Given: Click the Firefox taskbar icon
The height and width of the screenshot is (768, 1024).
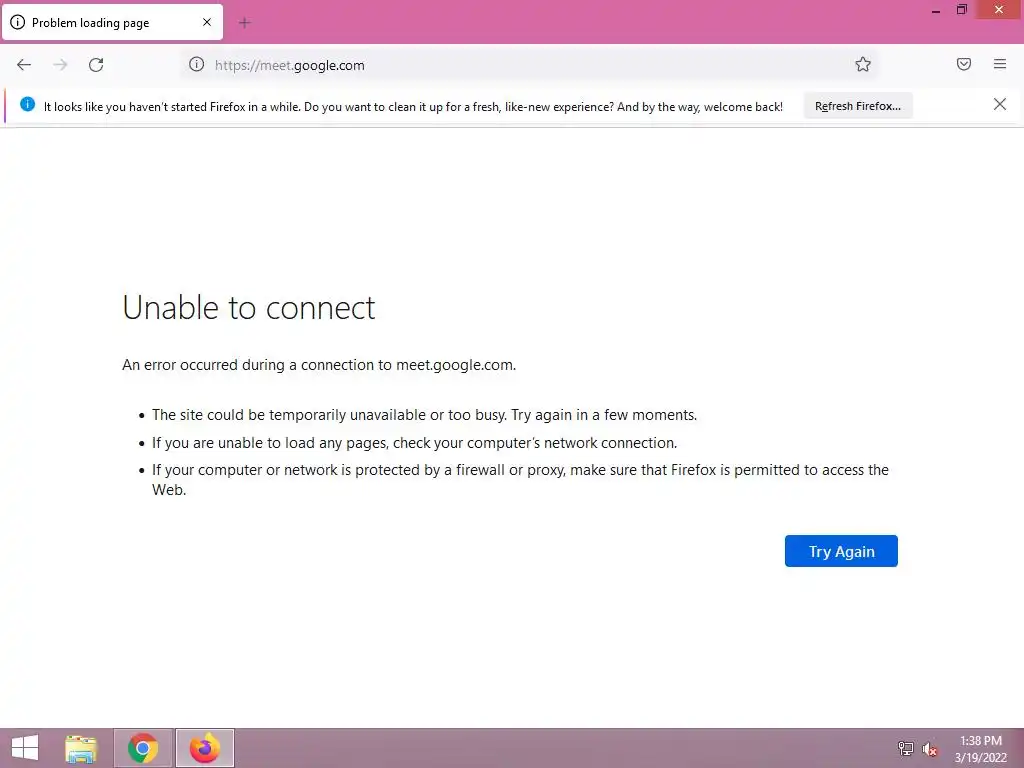Looking at the screenshot, I should (204, 748).
